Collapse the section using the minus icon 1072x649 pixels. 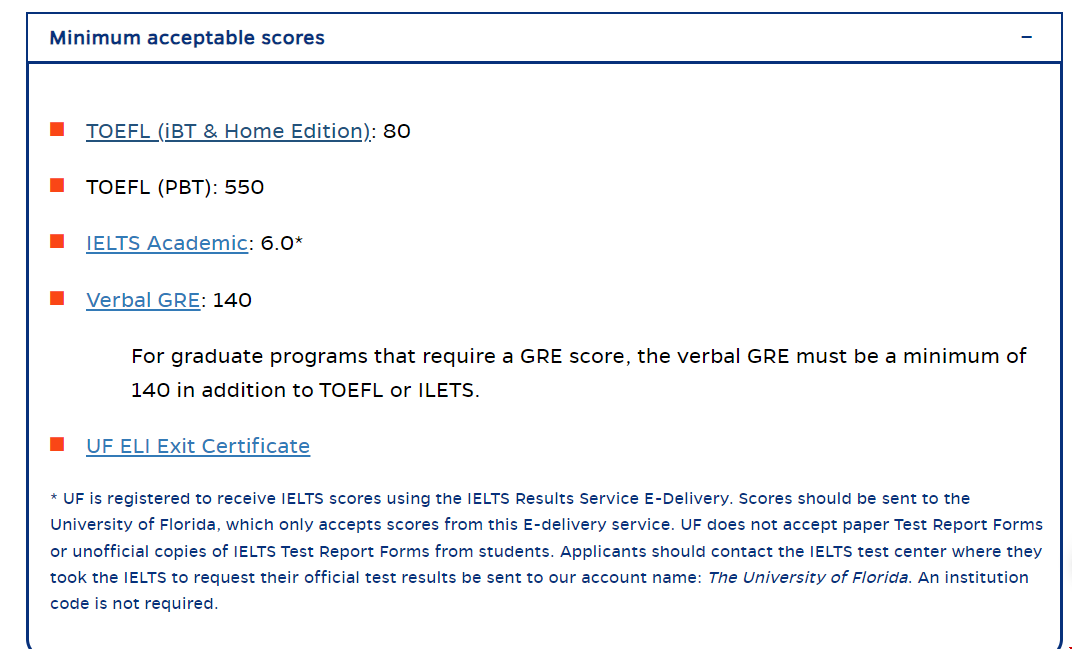click(x=1026, y=37)
